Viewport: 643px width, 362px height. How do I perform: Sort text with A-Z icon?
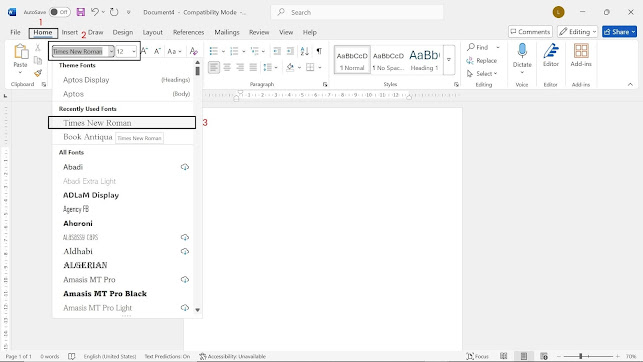[305, 51]
